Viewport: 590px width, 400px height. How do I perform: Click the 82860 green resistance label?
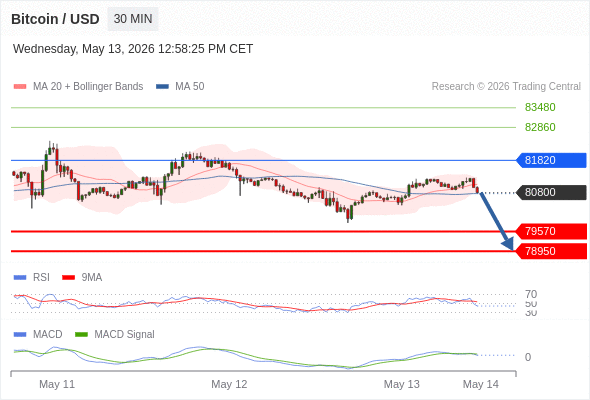click(x=540, y=127)
